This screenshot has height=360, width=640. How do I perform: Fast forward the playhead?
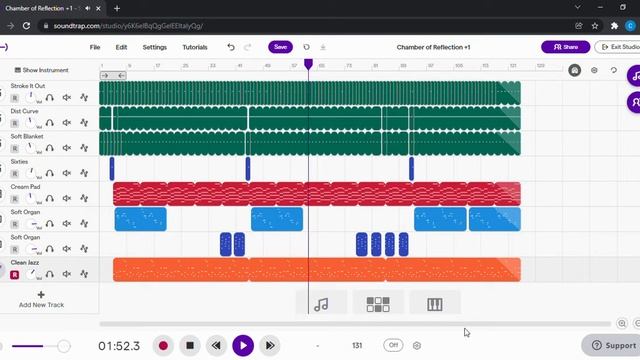(x=270, y=346)
